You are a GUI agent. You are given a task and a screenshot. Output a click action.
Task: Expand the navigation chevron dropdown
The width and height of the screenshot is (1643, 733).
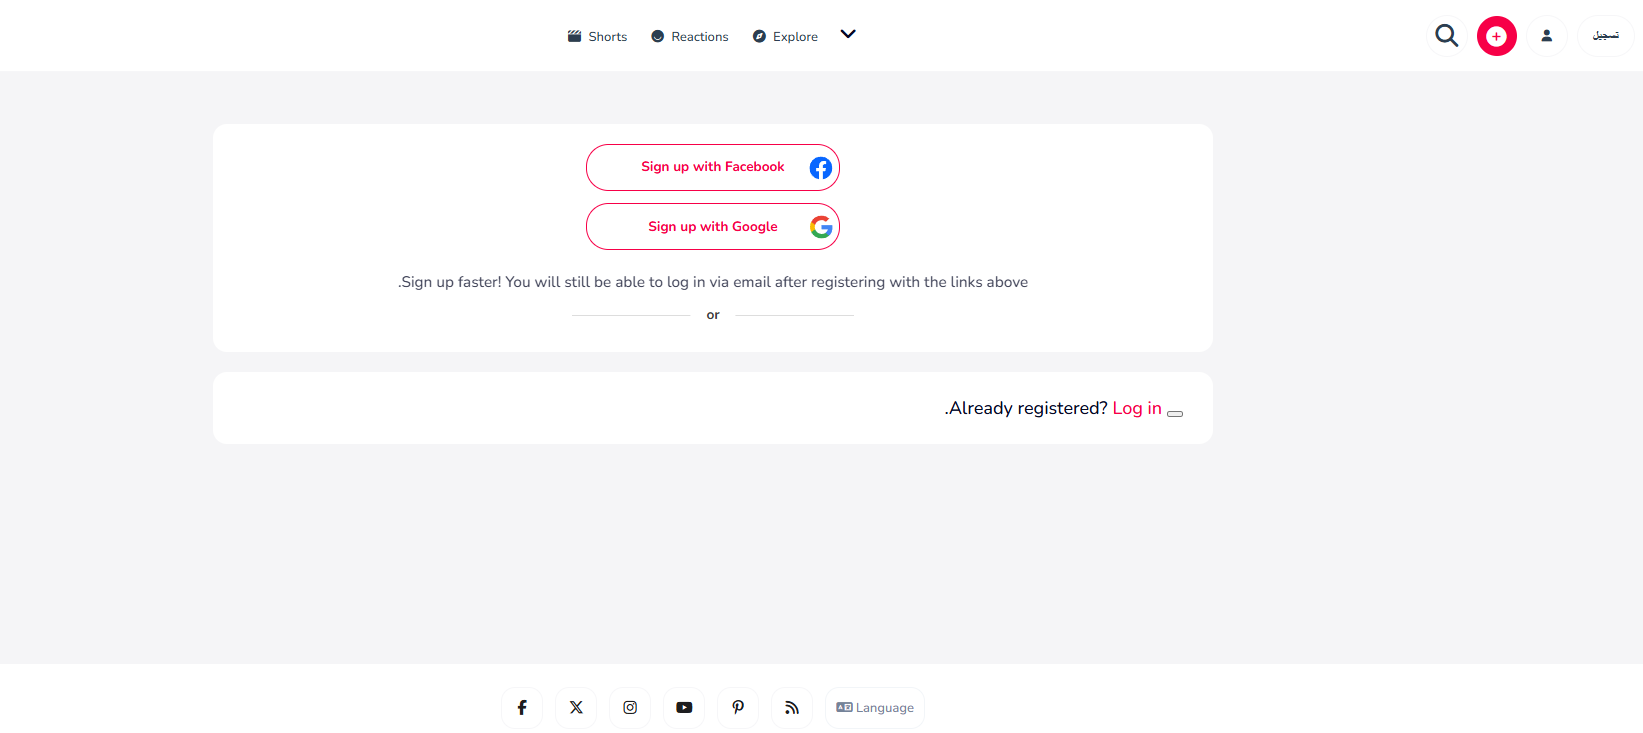tap(848, 34)
